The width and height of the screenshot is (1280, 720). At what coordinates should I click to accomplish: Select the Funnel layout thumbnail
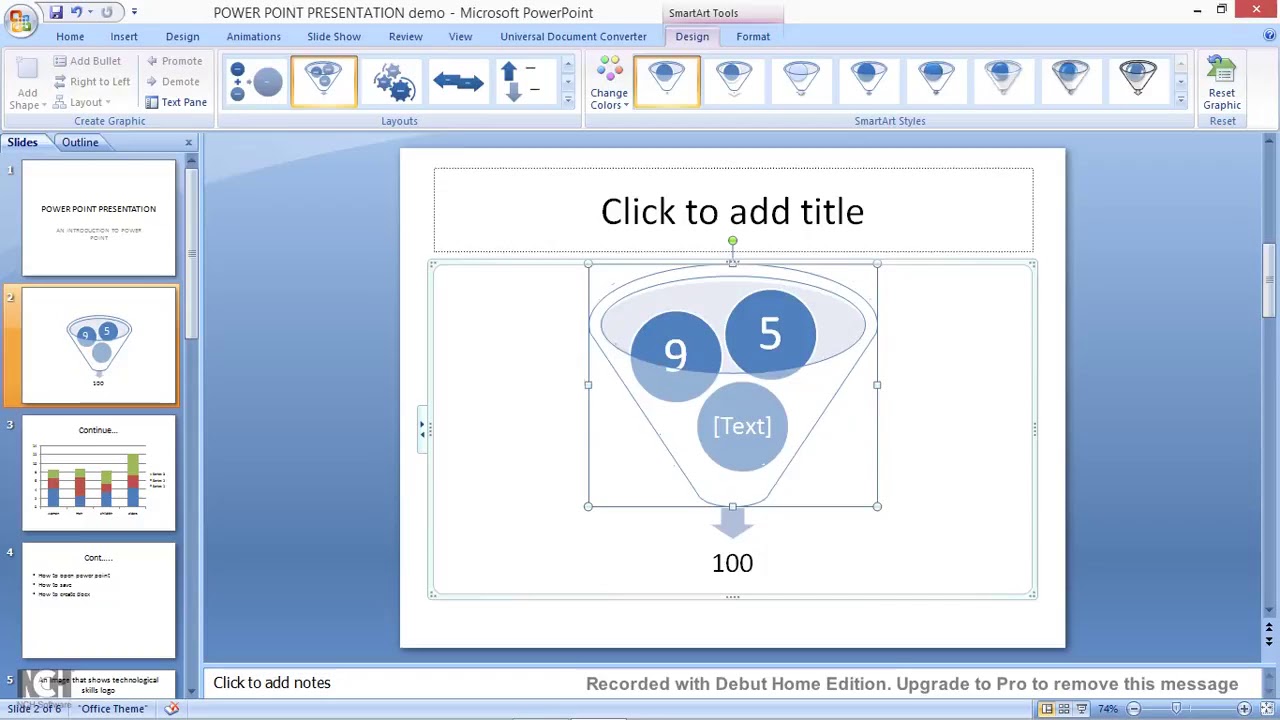tap(324, 82)
